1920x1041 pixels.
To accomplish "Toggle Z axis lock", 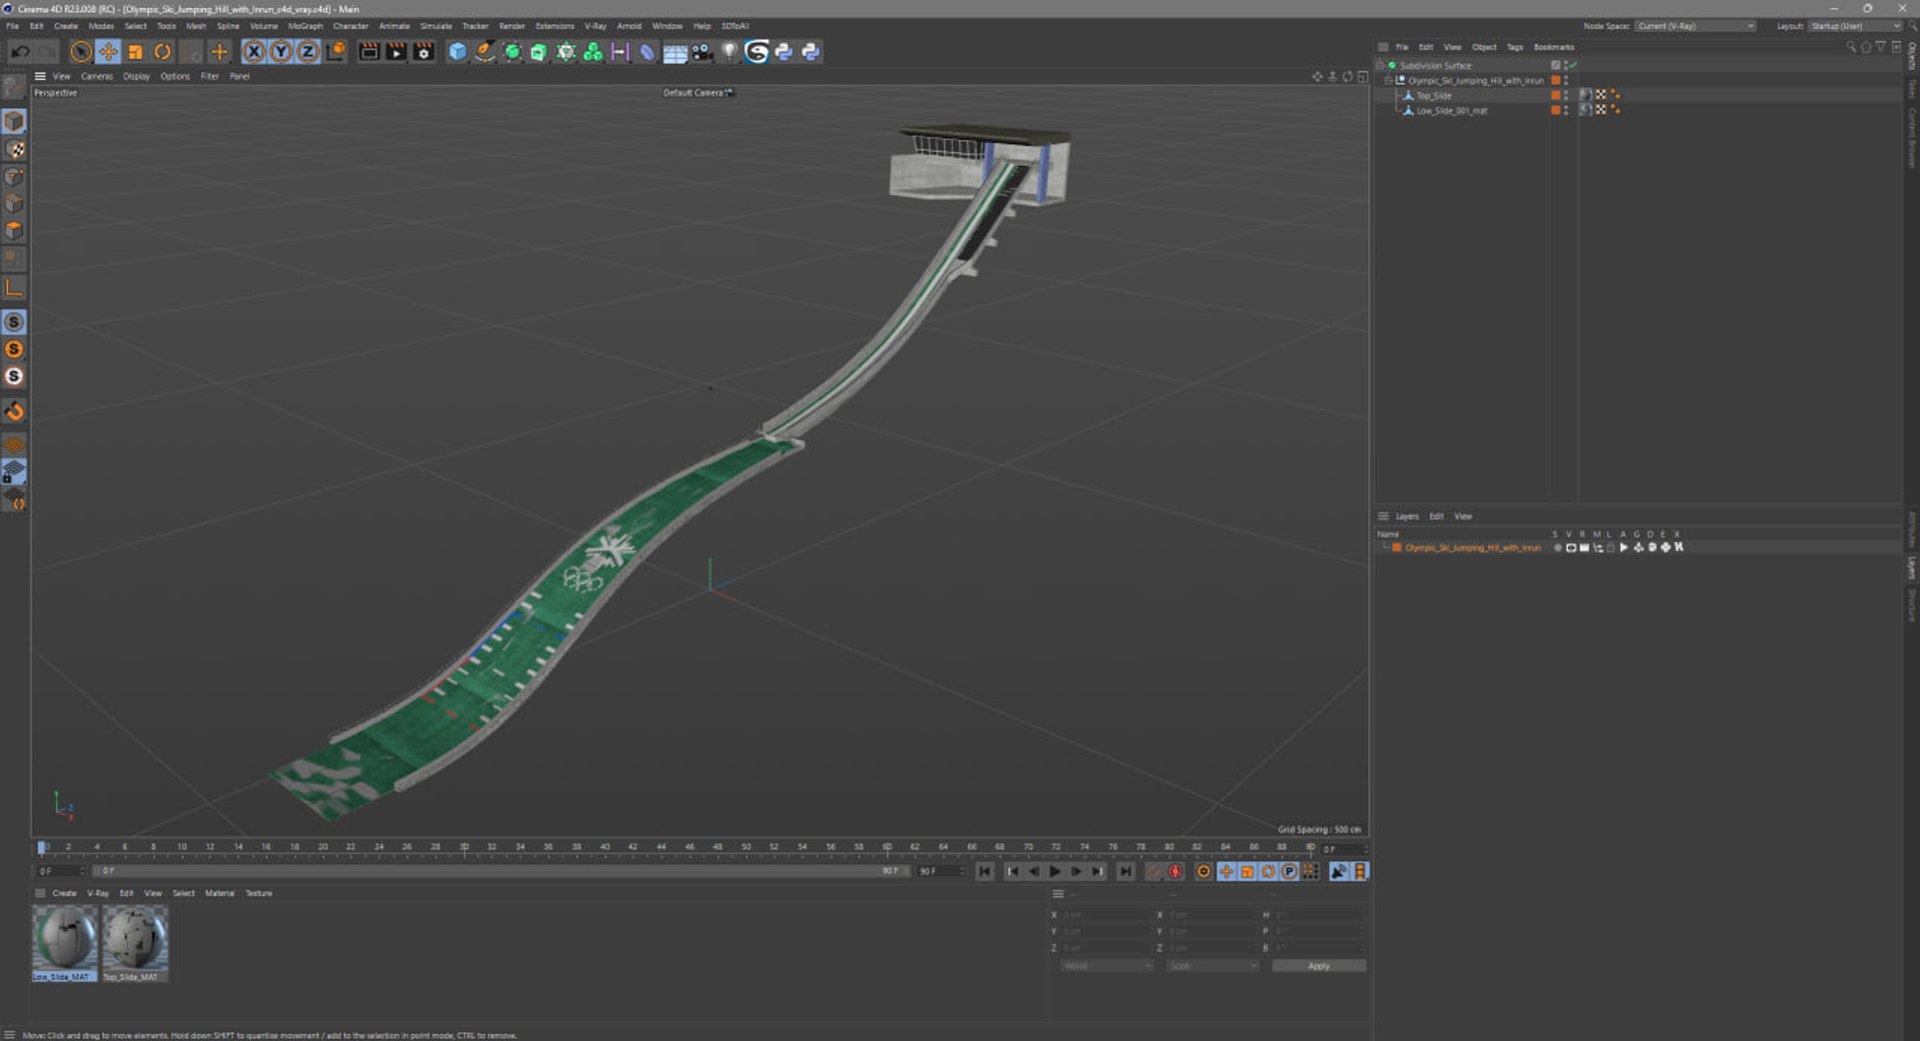I will (x=308, y=52).
